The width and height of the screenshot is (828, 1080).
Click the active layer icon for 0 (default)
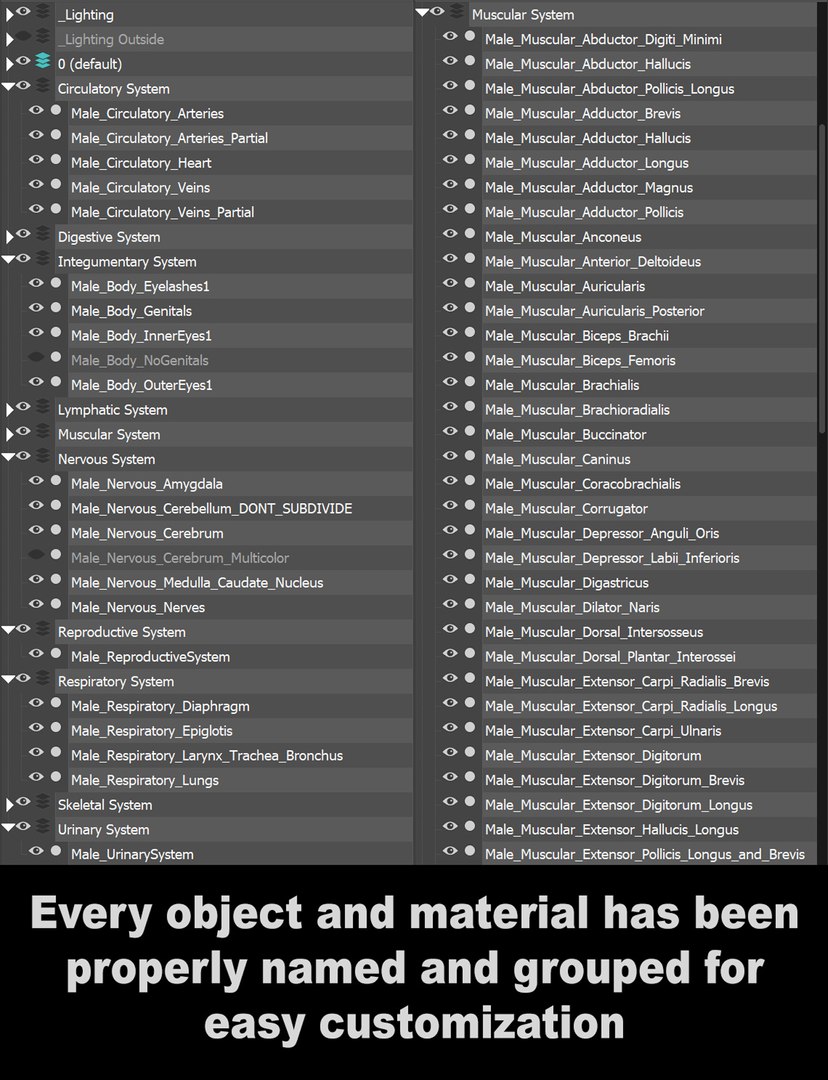(x=43, y=61)
